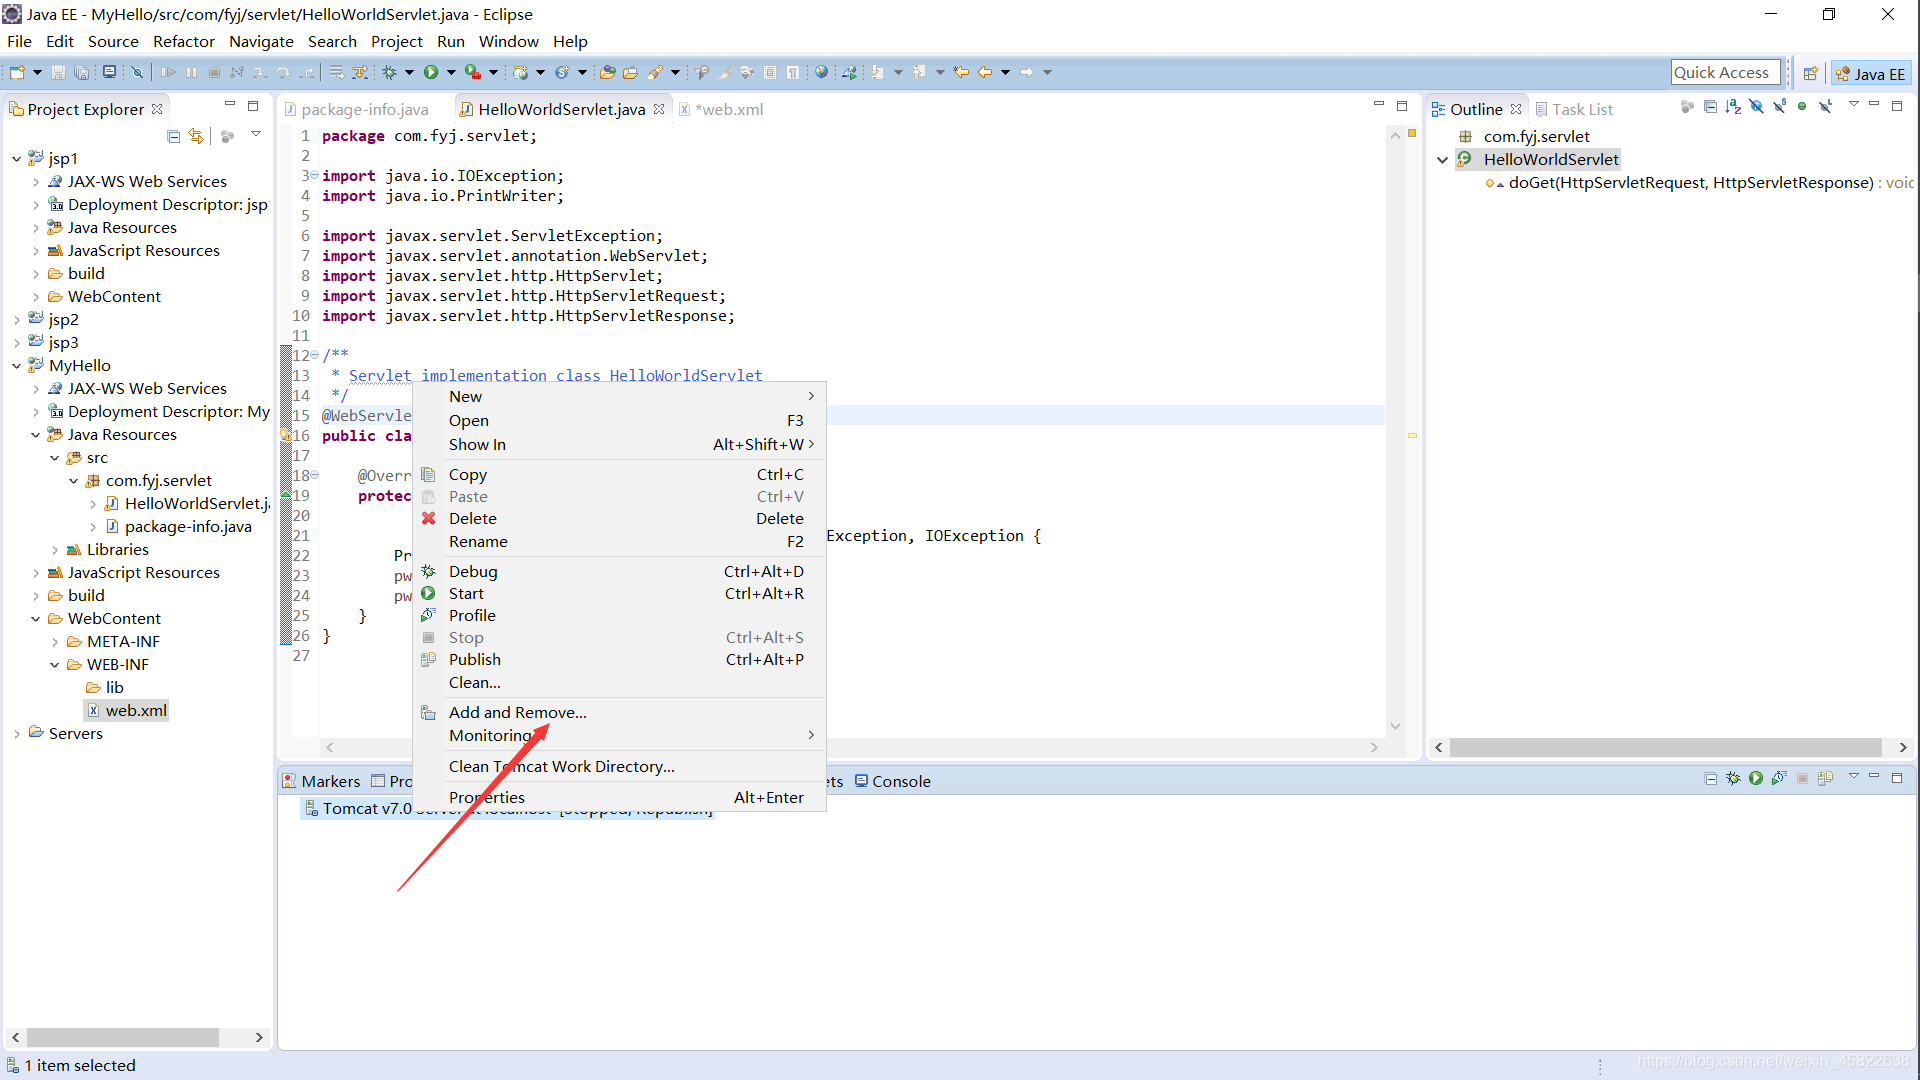
Task: Choose Add and Remove... in context menu
Action: [517, 712]
